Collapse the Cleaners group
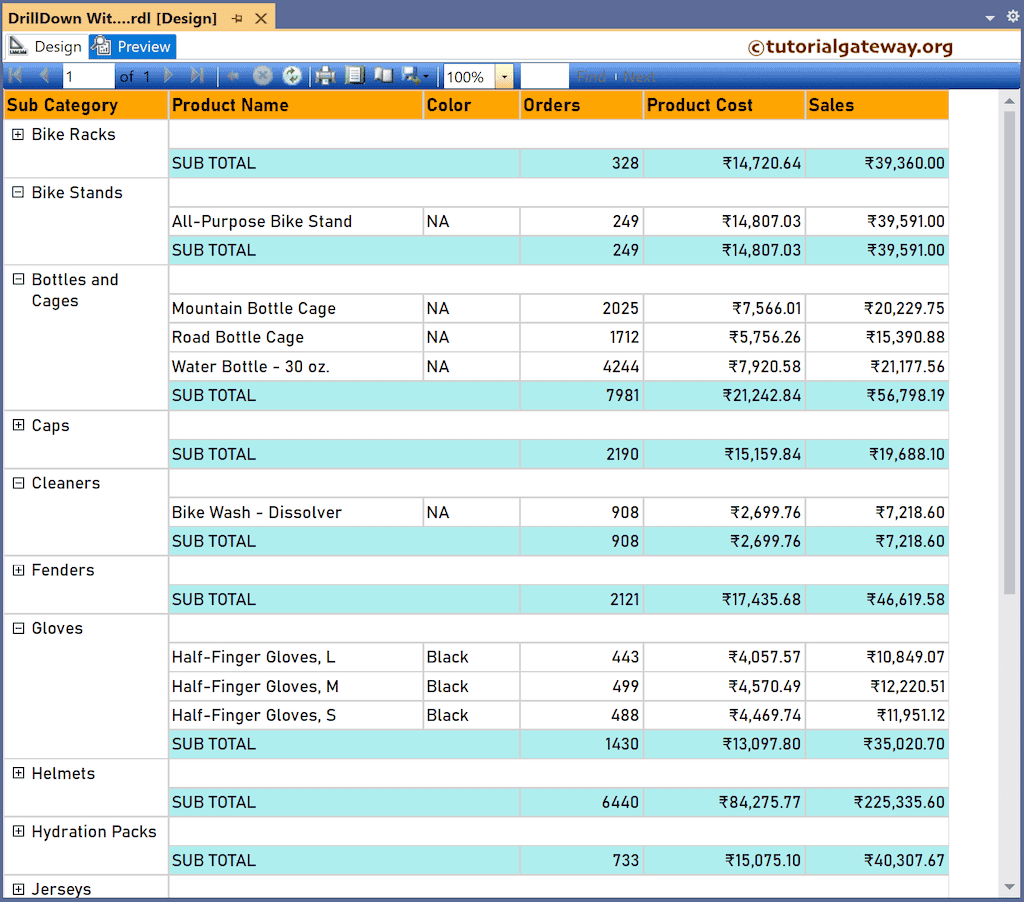Viewport: 1024px width, 902px height. point(19,483)
